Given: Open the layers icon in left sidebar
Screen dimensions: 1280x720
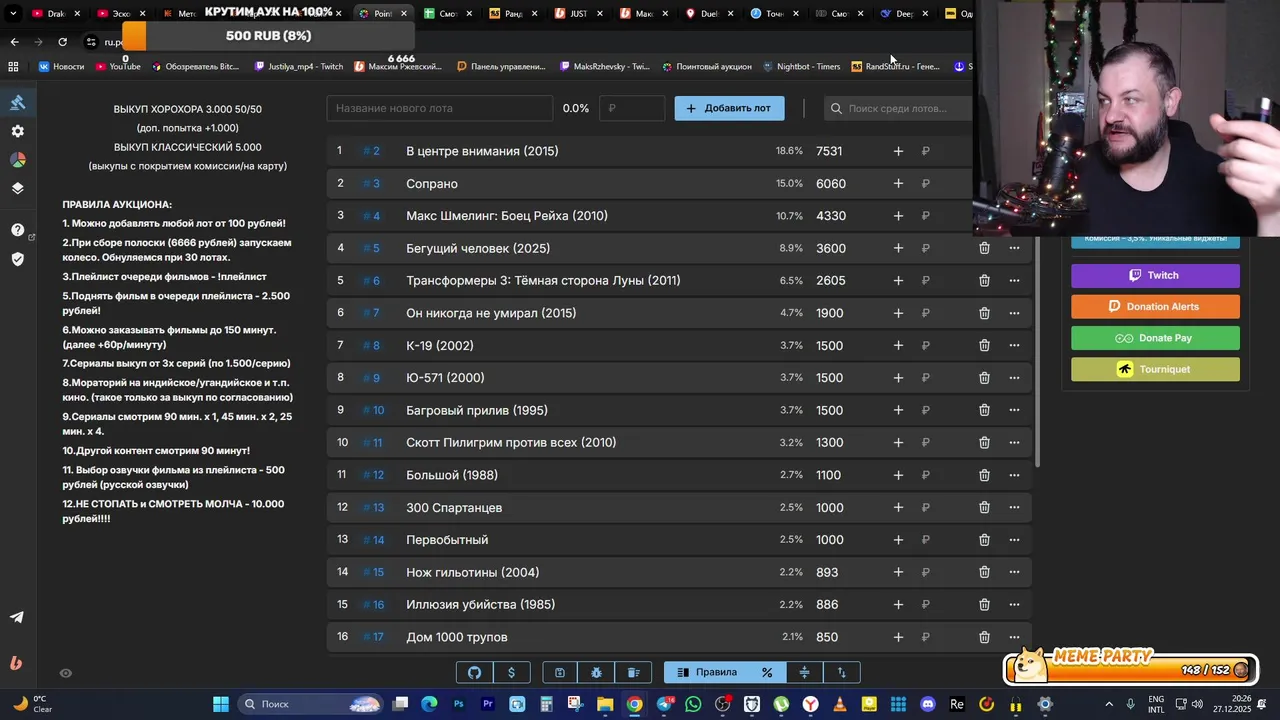Looking at the screenshot, I should click(x=17, y=188).
